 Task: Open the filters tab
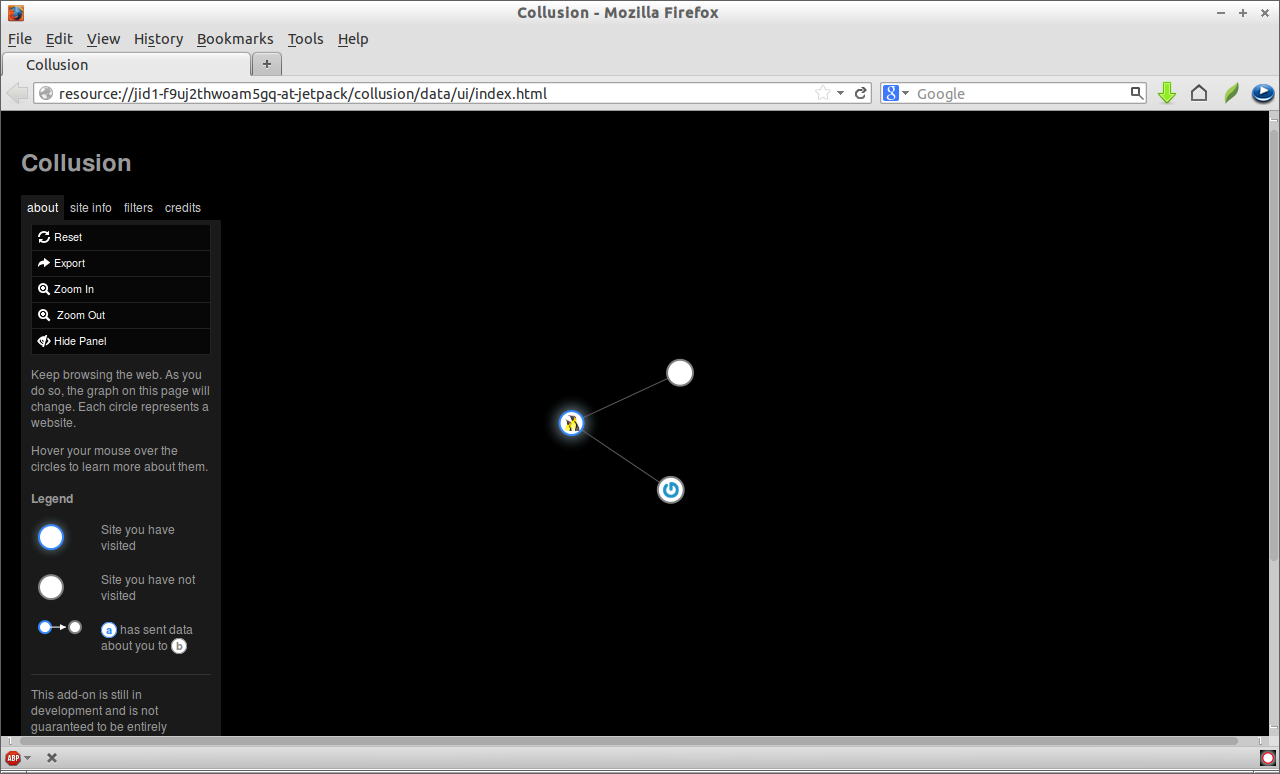(x=138, y=208)
